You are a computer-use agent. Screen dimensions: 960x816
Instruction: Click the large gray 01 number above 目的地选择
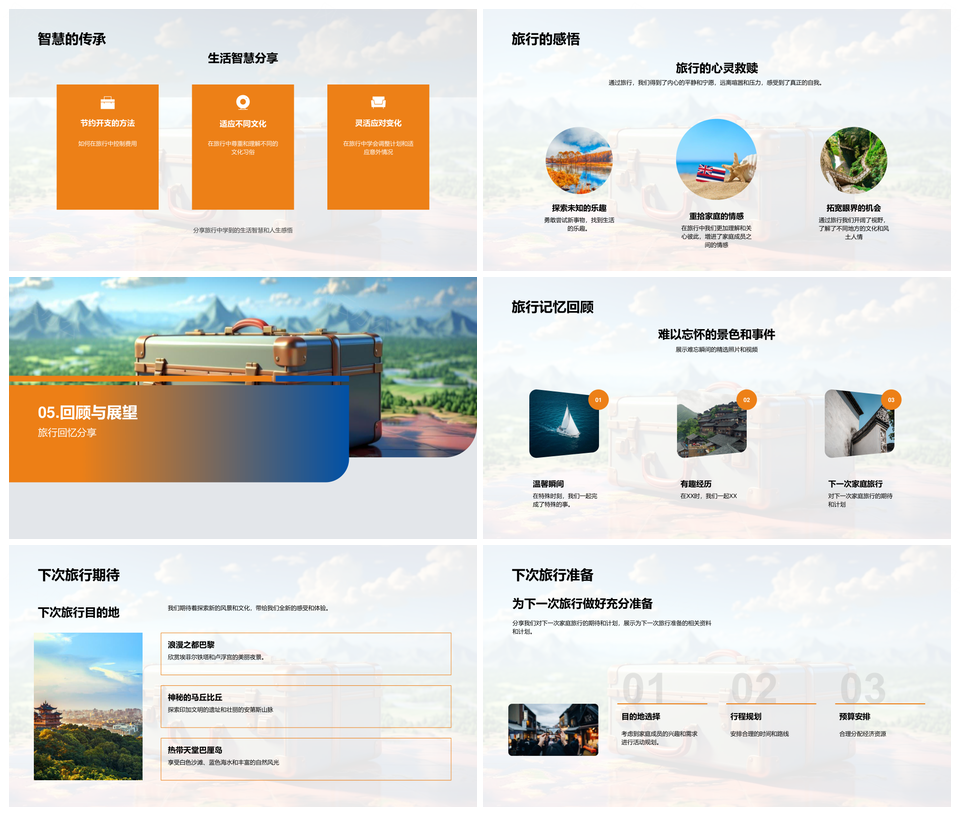[643, 688]
